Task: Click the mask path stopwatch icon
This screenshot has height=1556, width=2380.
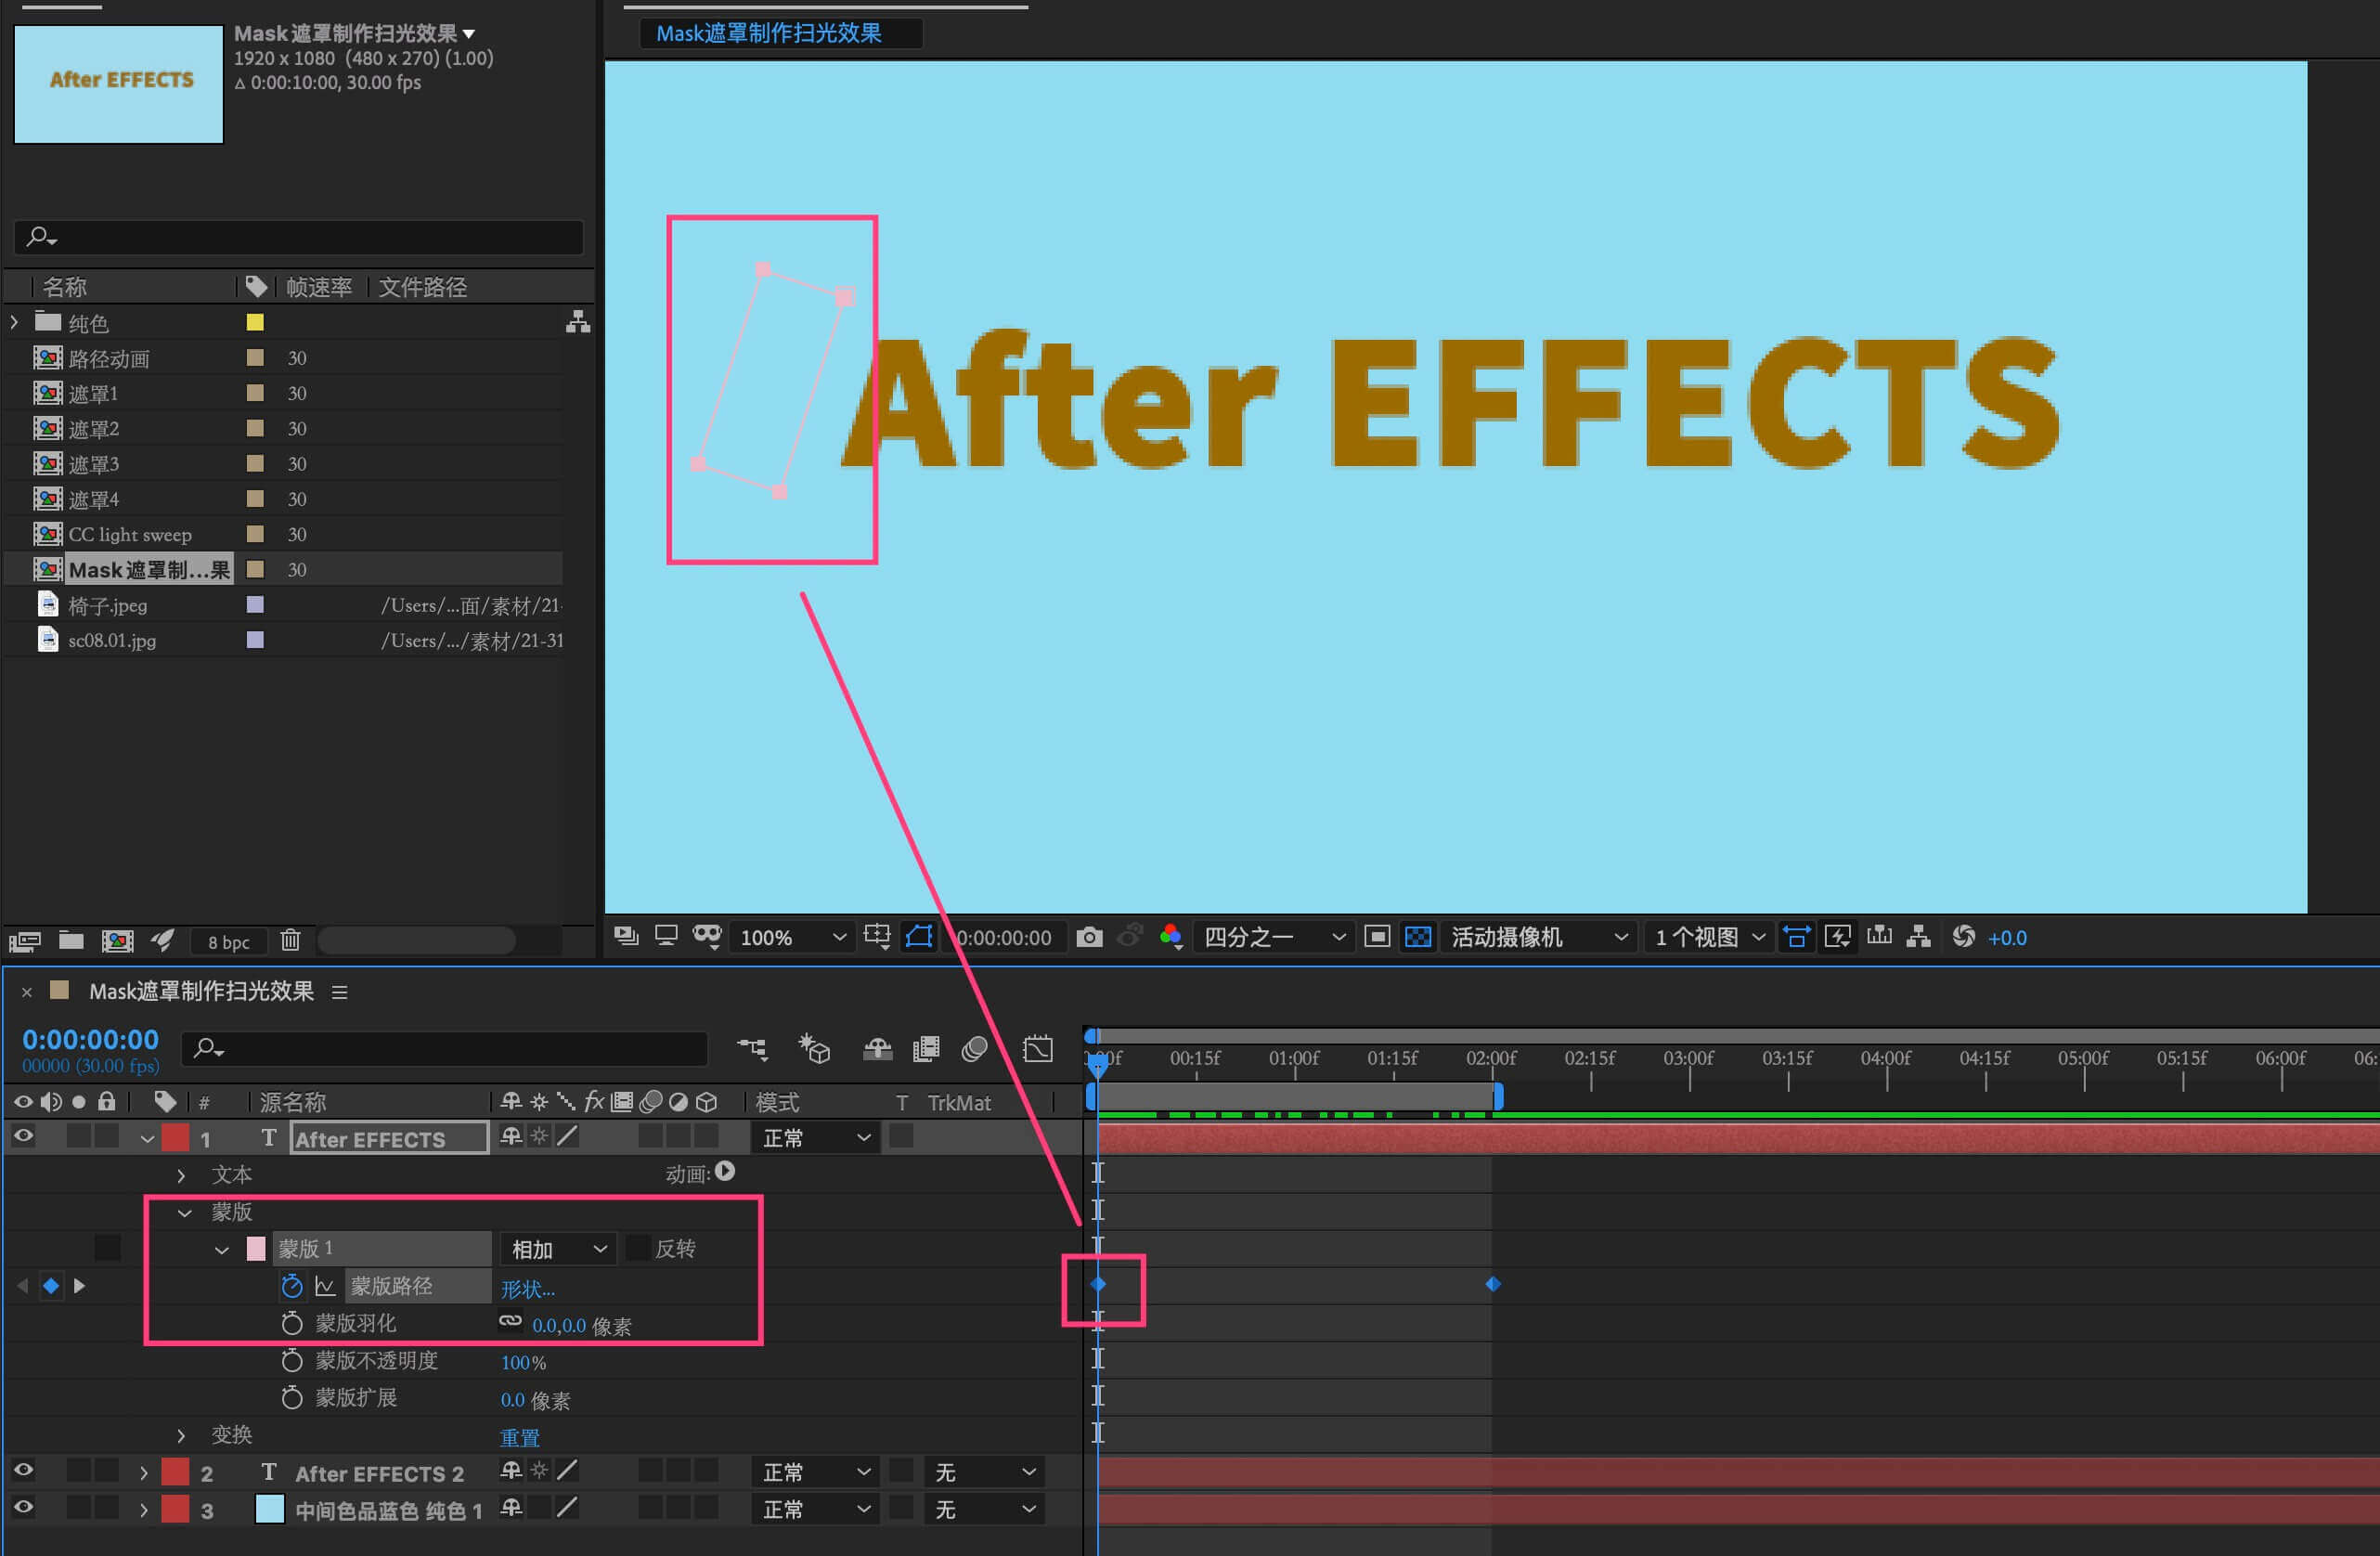Action: point(291,1286)
